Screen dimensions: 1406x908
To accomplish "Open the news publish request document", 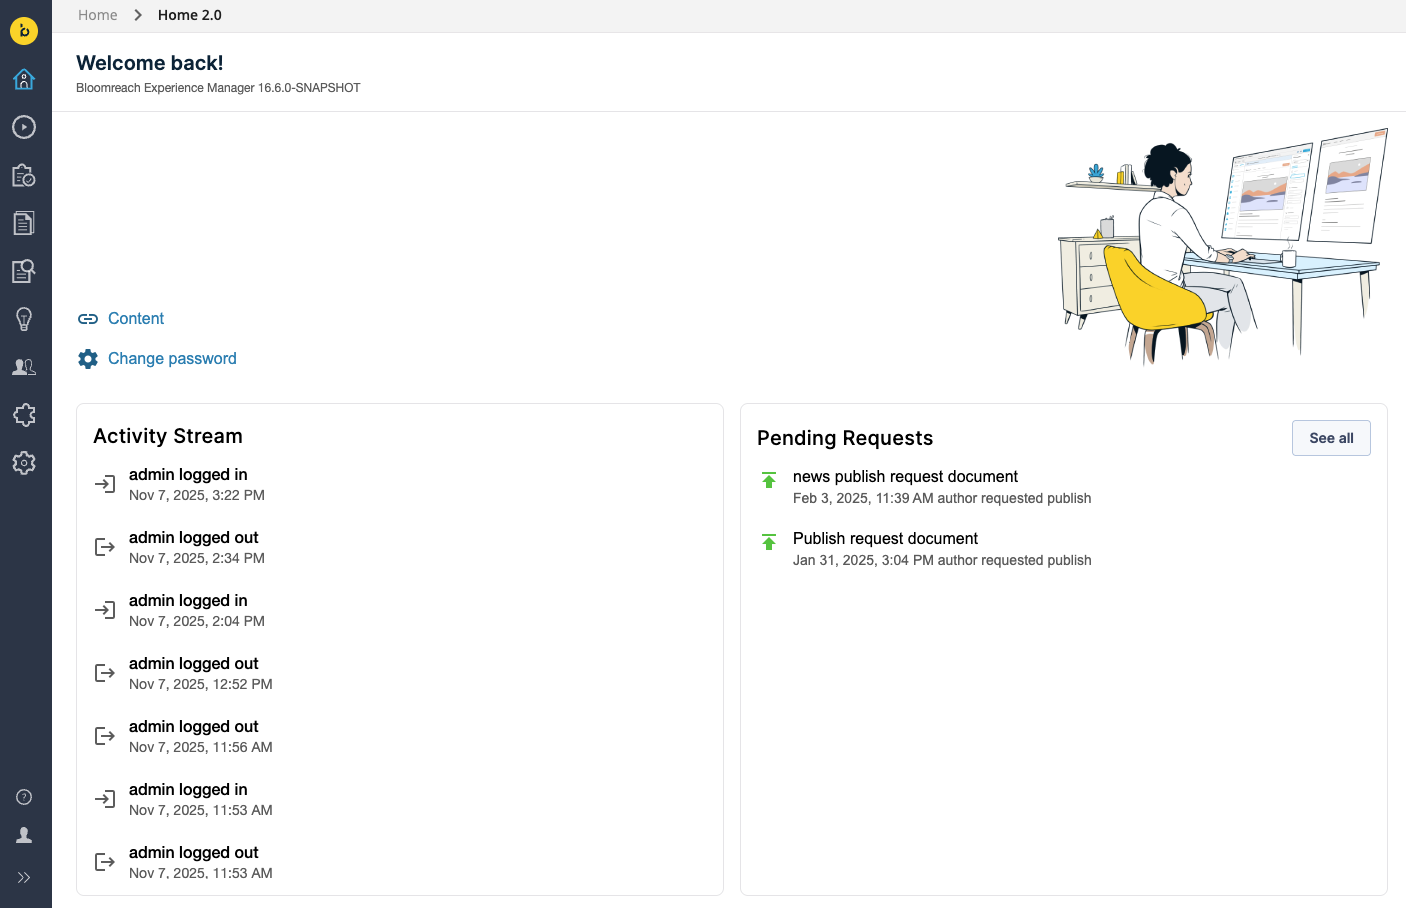I will click(x=905, y=477).
